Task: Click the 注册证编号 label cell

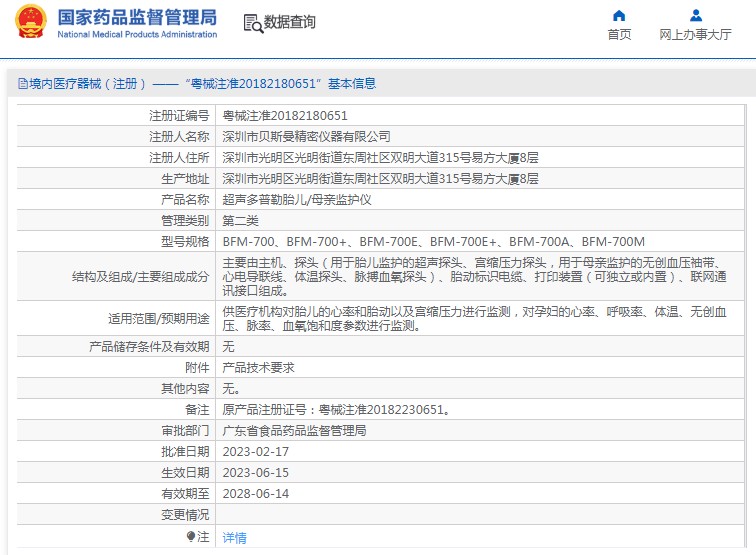Action: click(116, 116)
